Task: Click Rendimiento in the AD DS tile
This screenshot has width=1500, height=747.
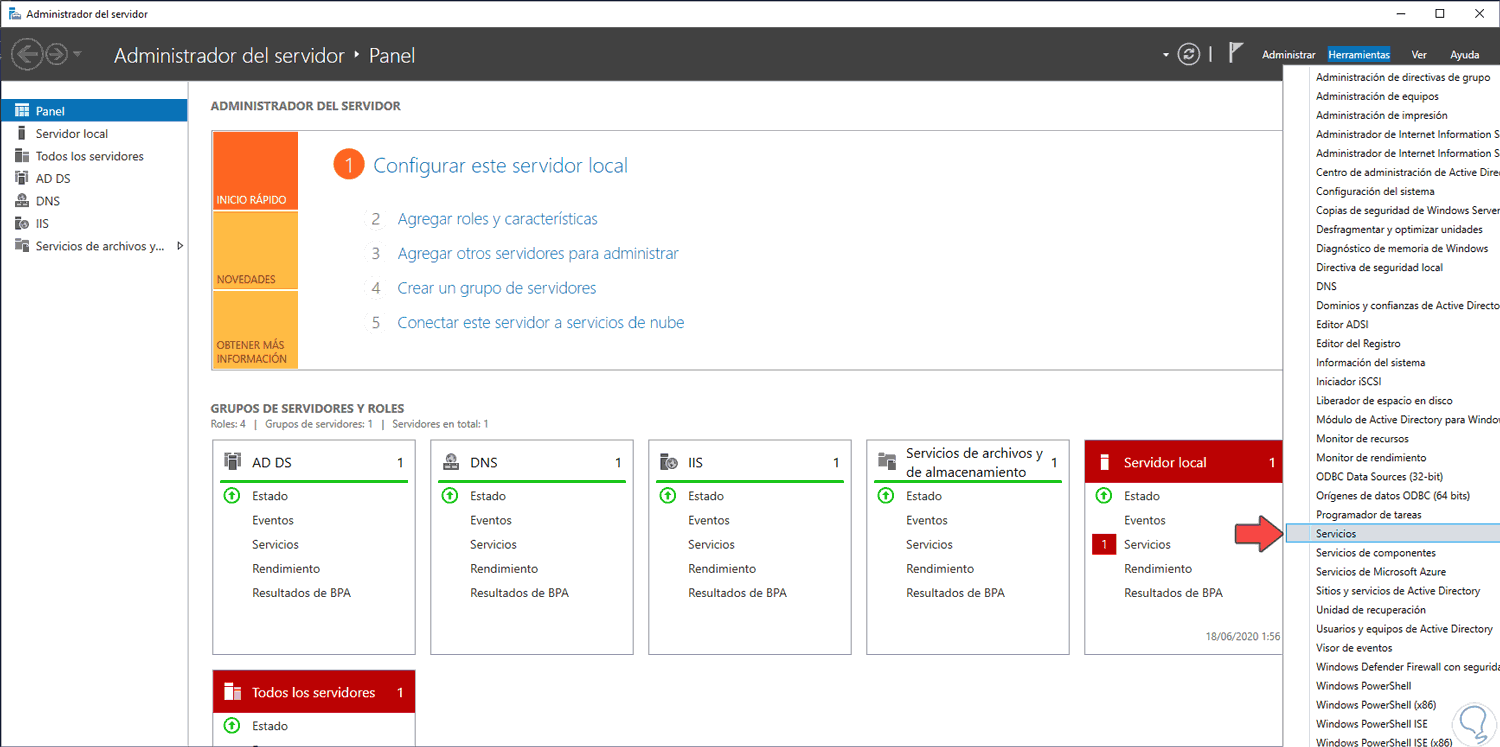Action: click(x=288, y=569)
